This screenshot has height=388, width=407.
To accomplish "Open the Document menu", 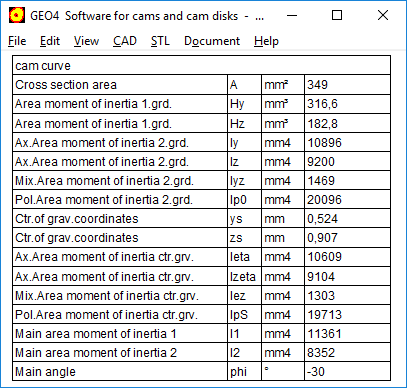I will (x=212, y=41).
